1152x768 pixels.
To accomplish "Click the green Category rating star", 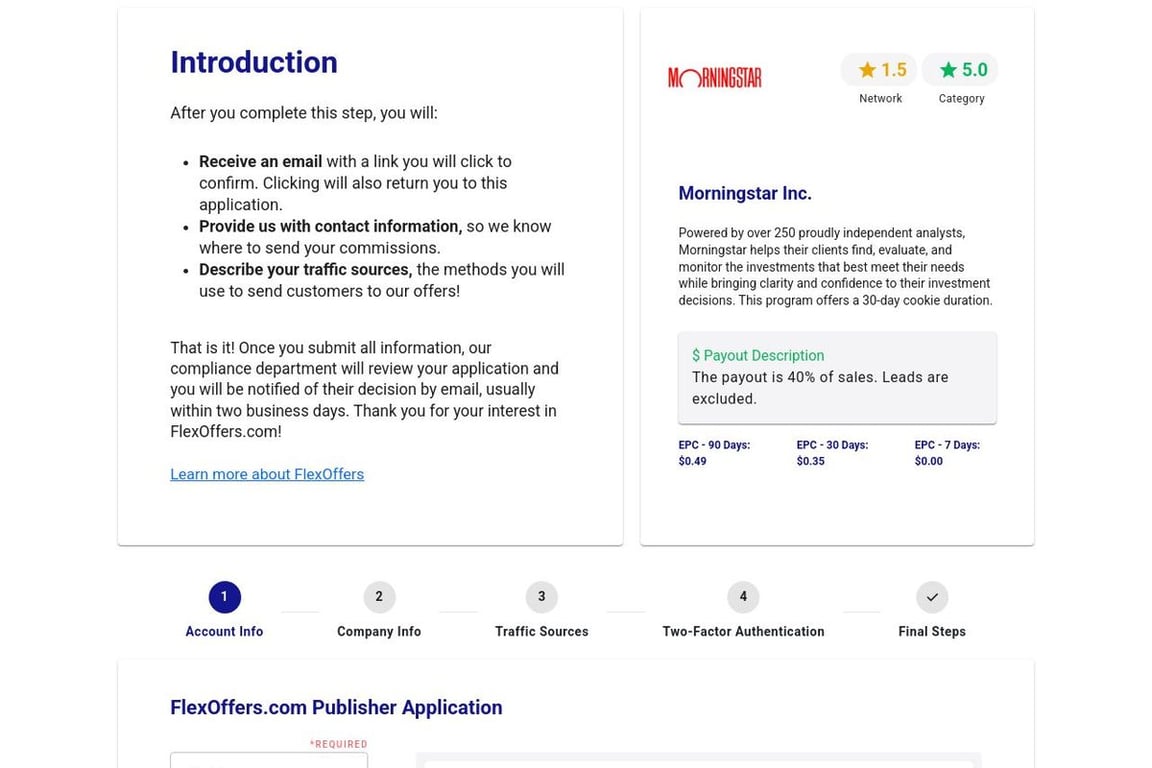I will coord(948,70).
